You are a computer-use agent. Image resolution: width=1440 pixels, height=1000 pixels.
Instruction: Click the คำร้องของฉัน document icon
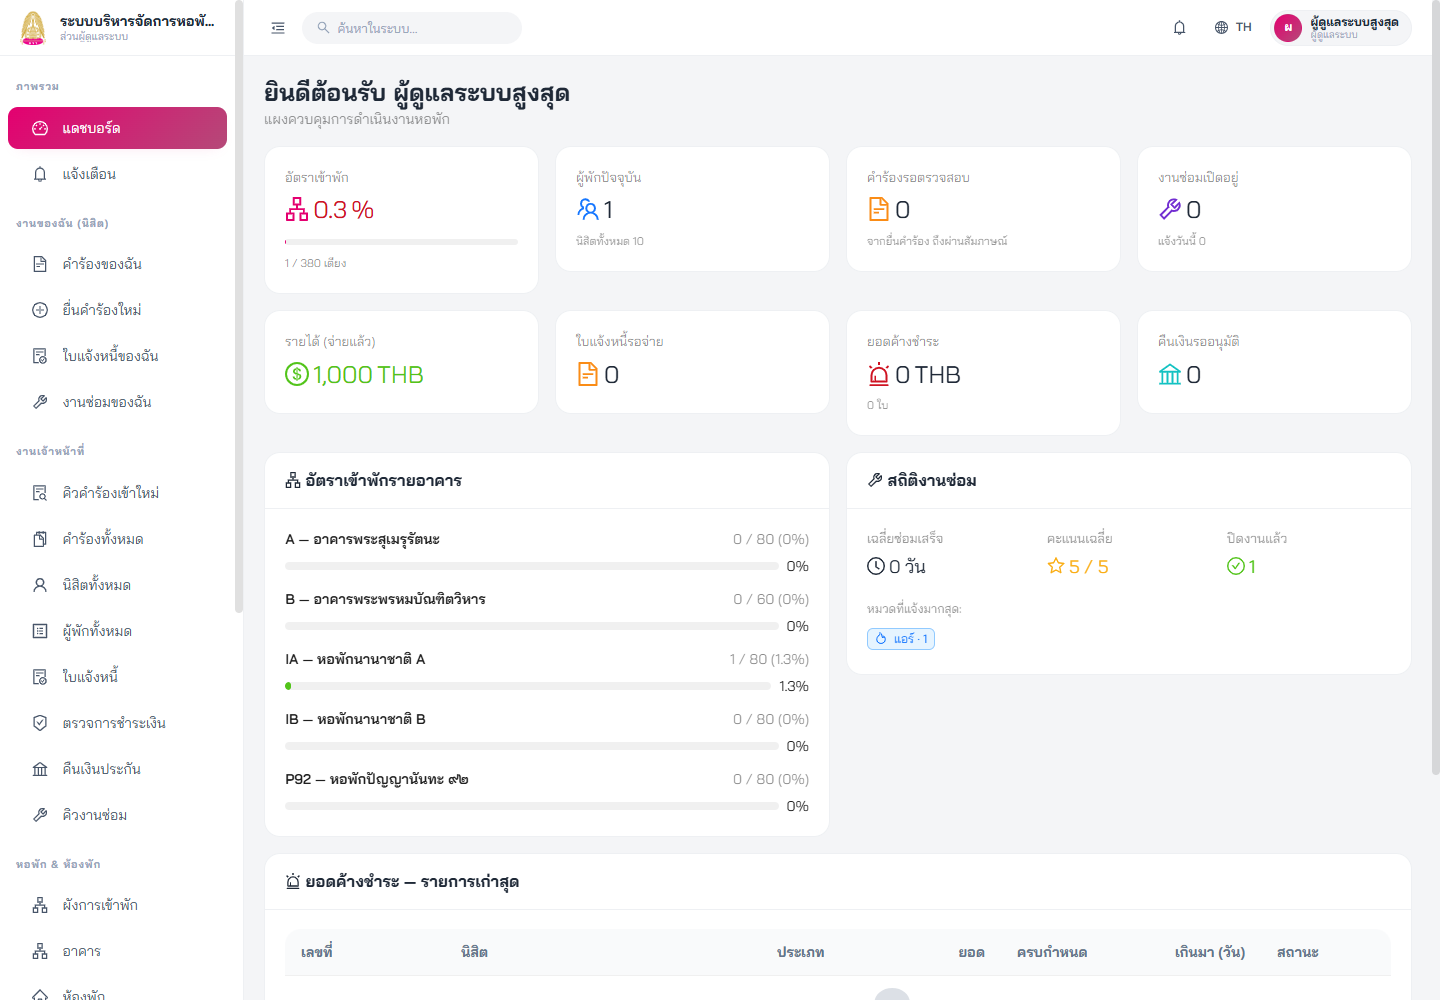pyautogui.click(x=40, y=264)
